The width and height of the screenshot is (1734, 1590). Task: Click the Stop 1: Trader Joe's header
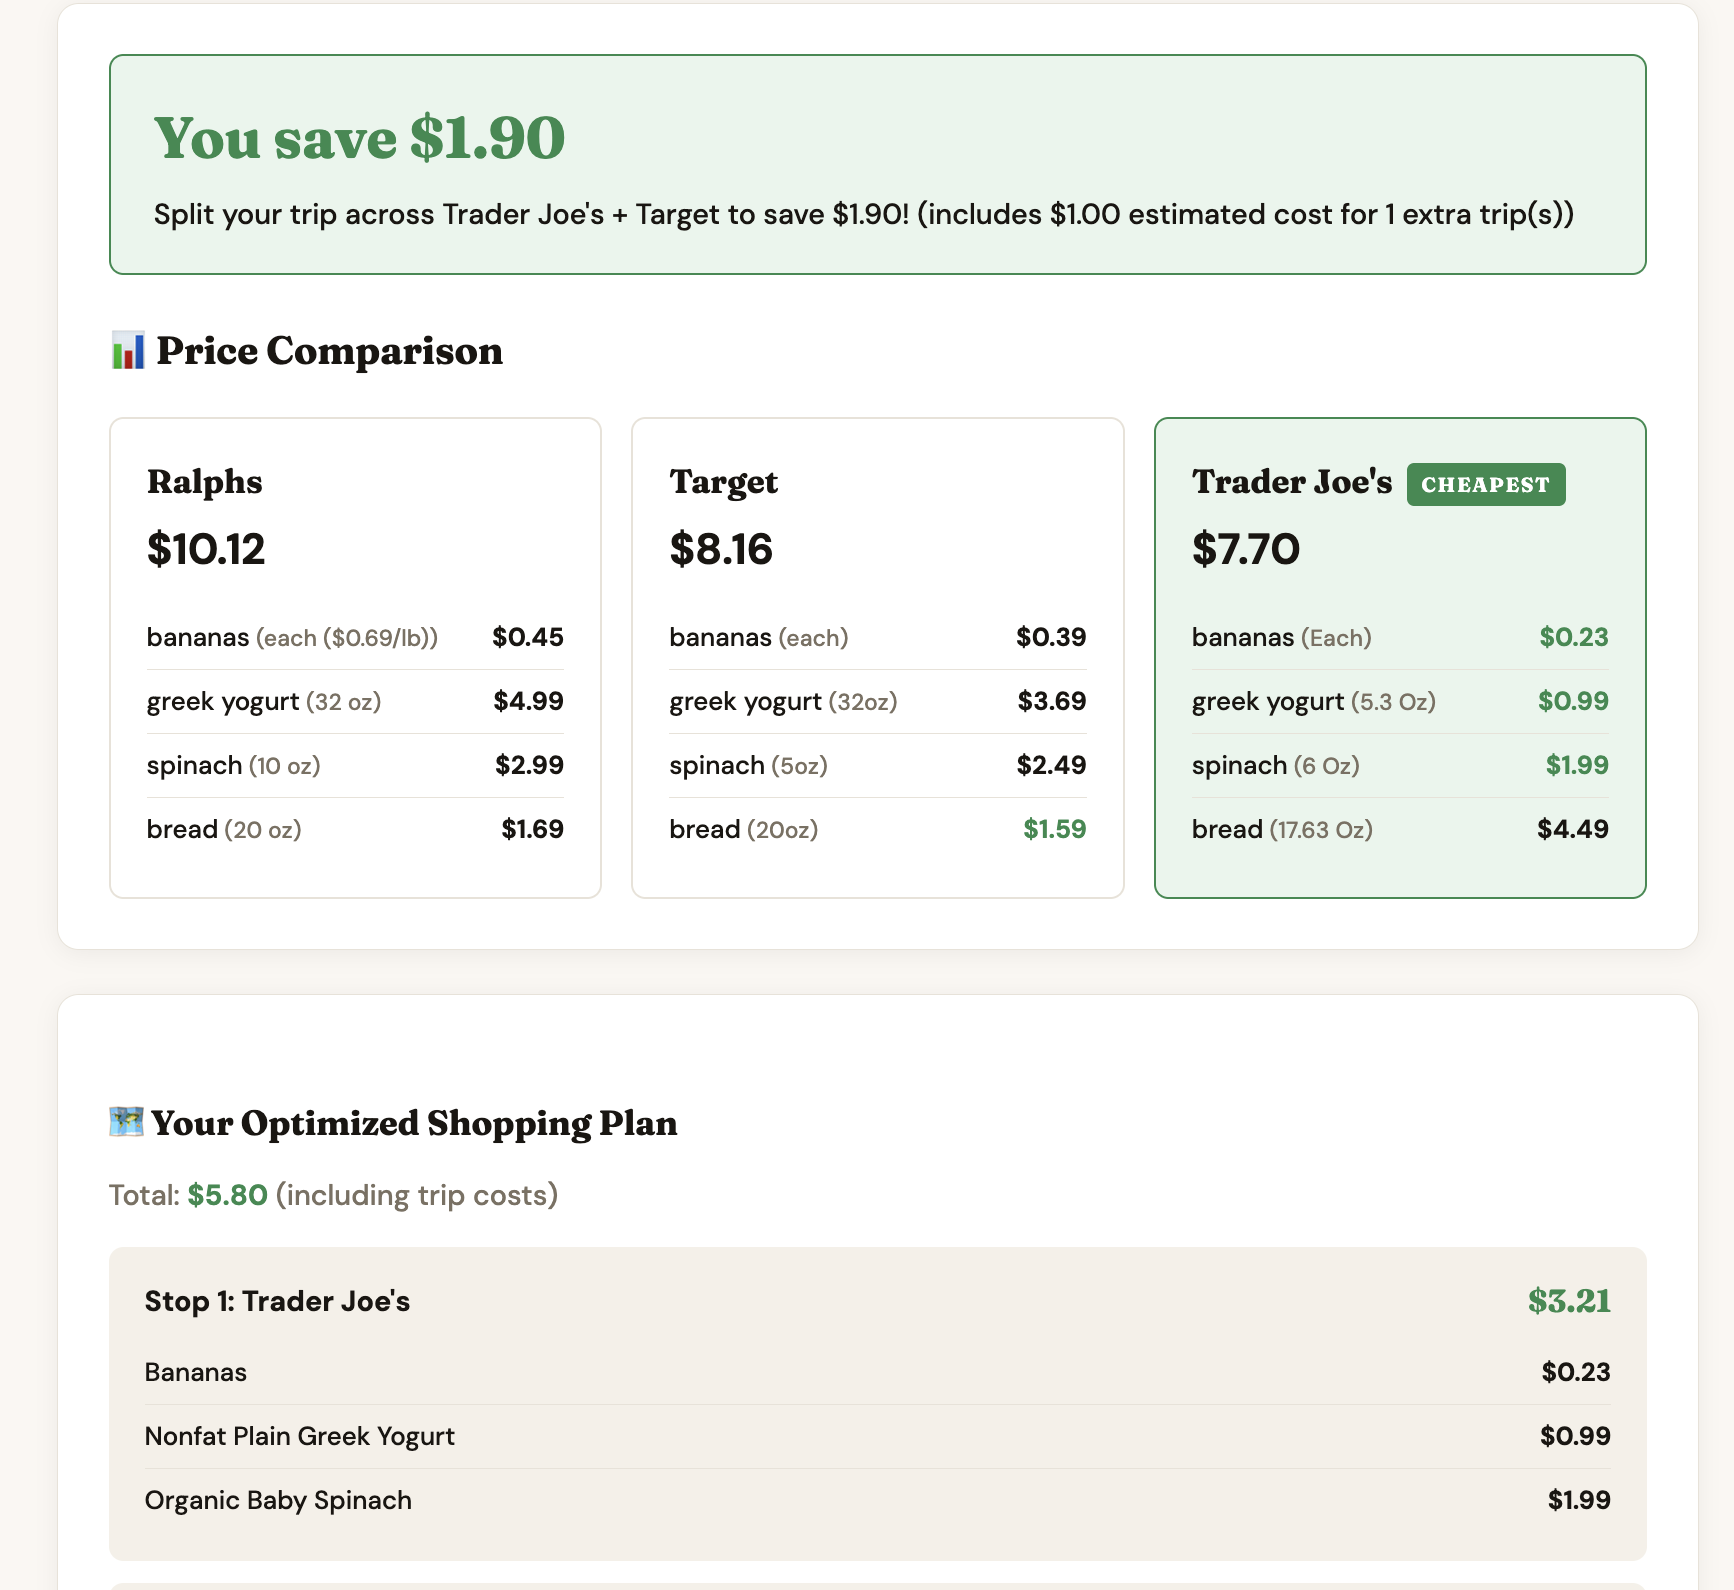[x=277, y=1301]
